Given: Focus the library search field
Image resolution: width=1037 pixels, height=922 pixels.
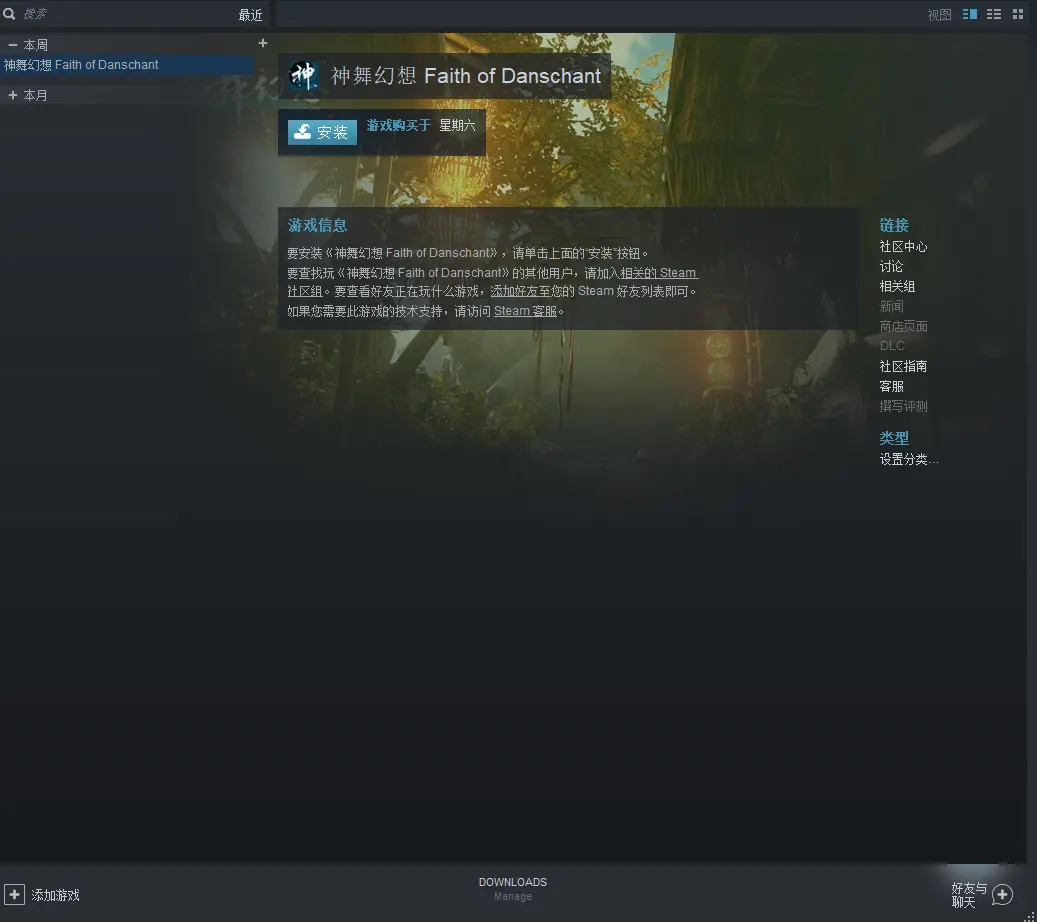Looking at the screenshot, I should point(126,14).
